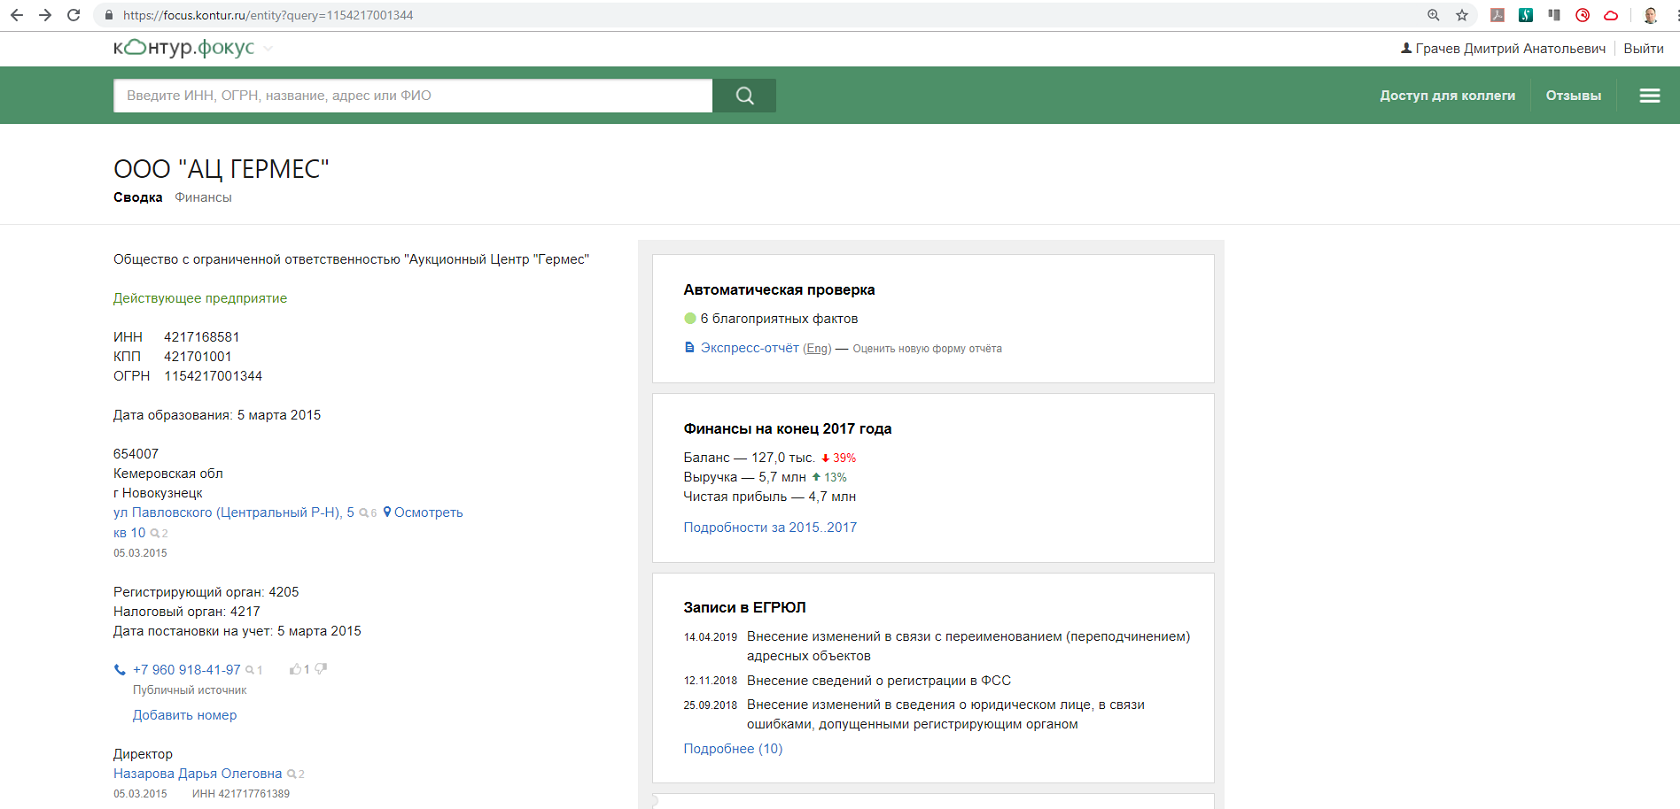The width and height of the screenshot is (1680, 809).
Task: Select the Сводка tab
Action: (x=138, y=198)
